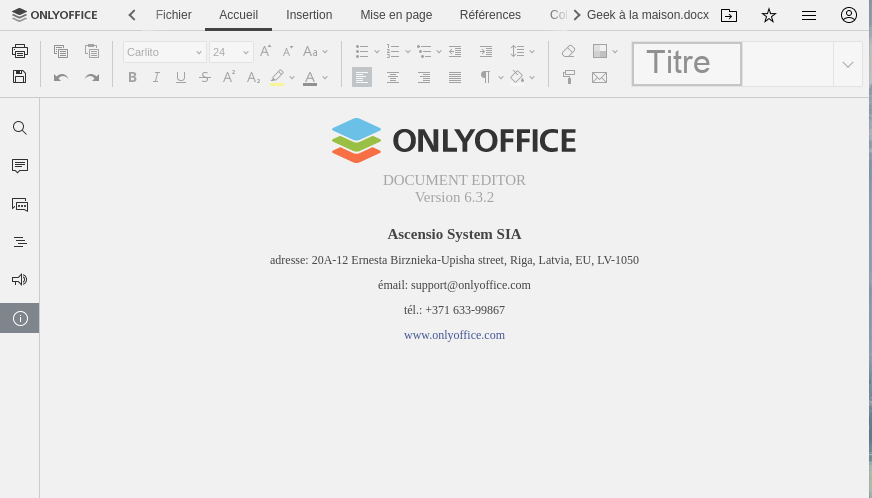Close the About info panel button
Screen dimensions: 872x498
(19, 318)
